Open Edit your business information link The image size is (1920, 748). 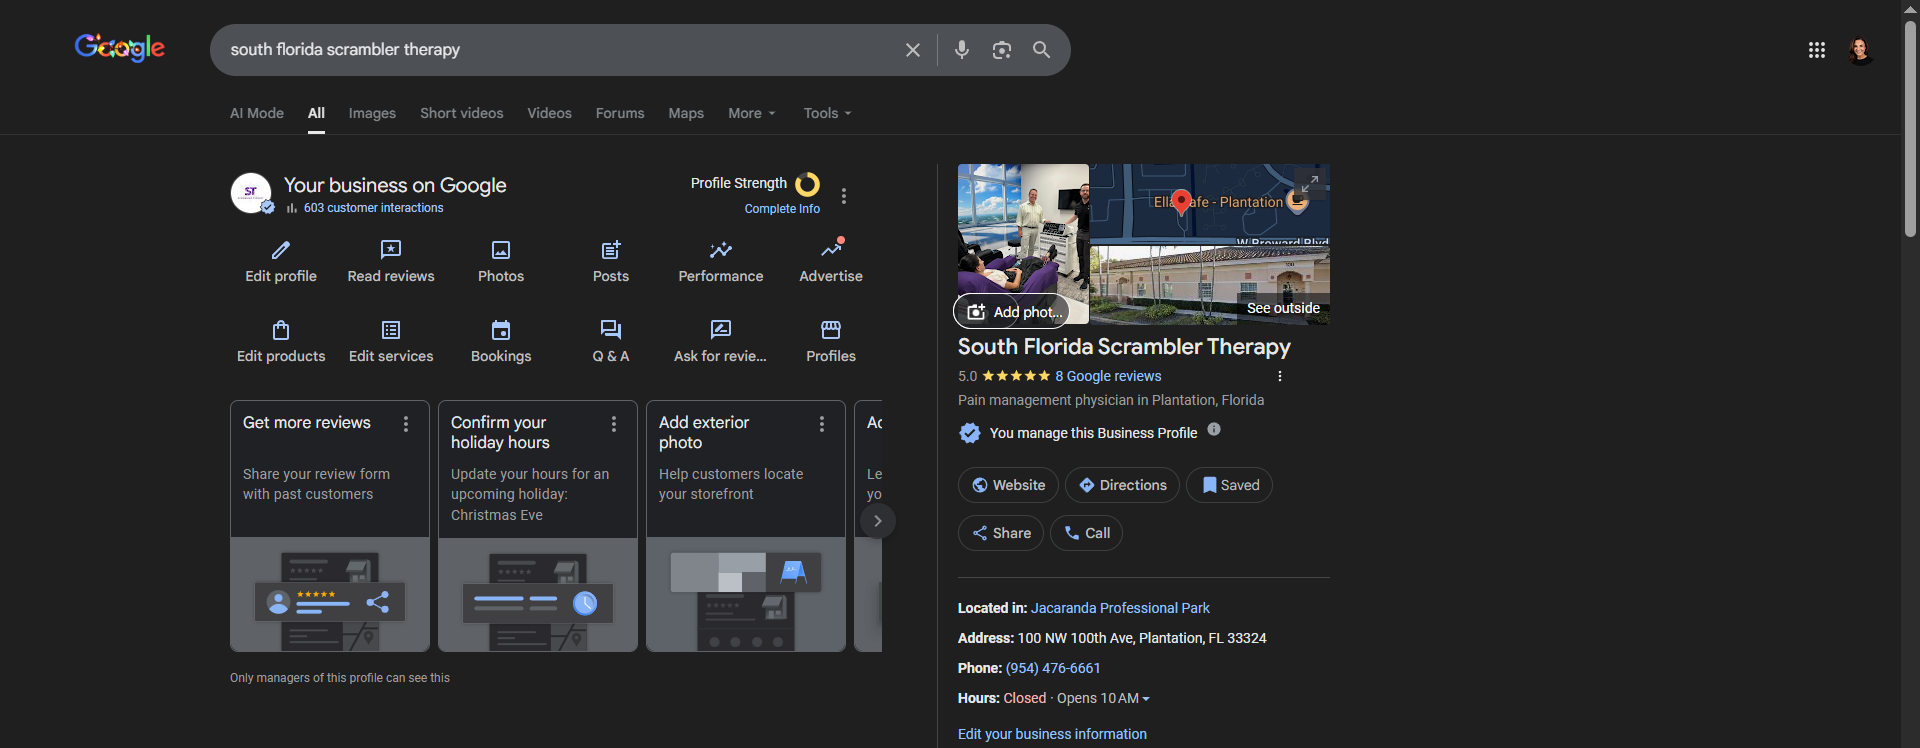[1052, 734]
